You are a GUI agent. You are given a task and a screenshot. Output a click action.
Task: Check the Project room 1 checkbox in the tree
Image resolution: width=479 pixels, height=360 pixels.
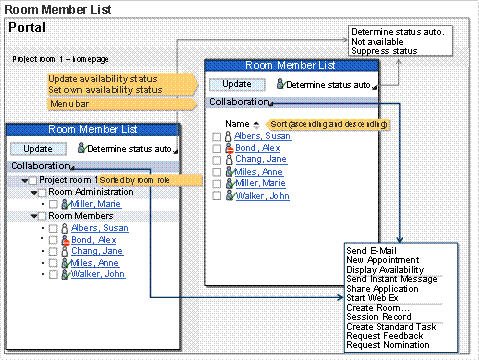pos(33,181)
